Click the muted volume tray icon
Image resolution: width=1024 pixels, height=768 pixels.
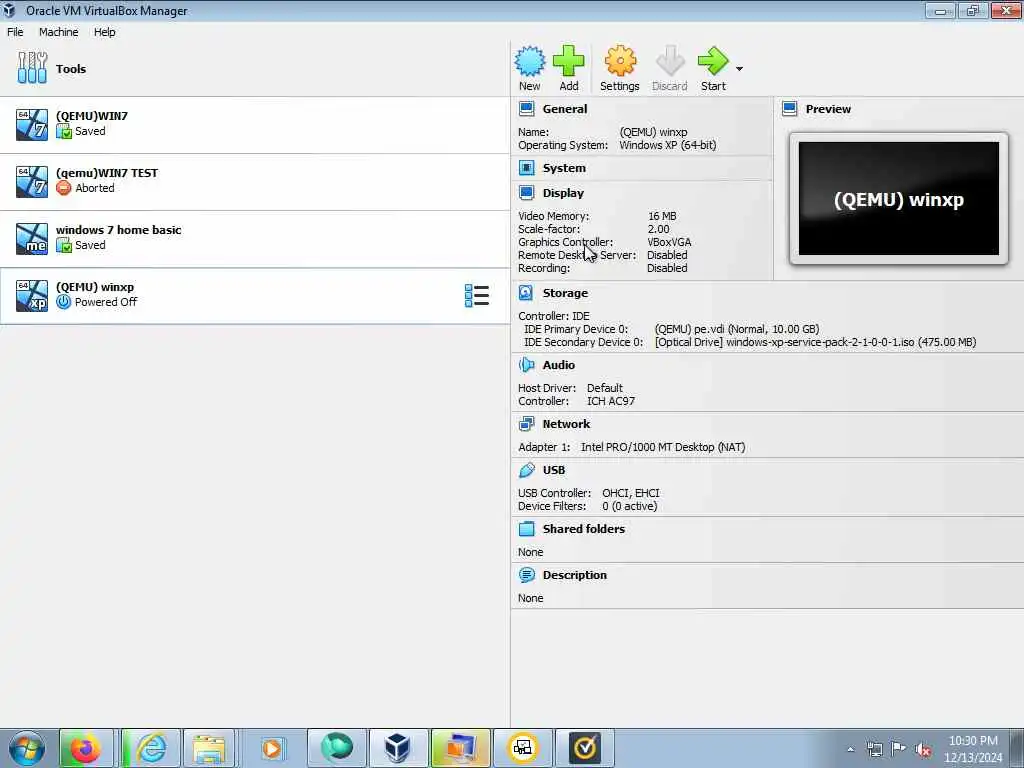pos(923,749)
